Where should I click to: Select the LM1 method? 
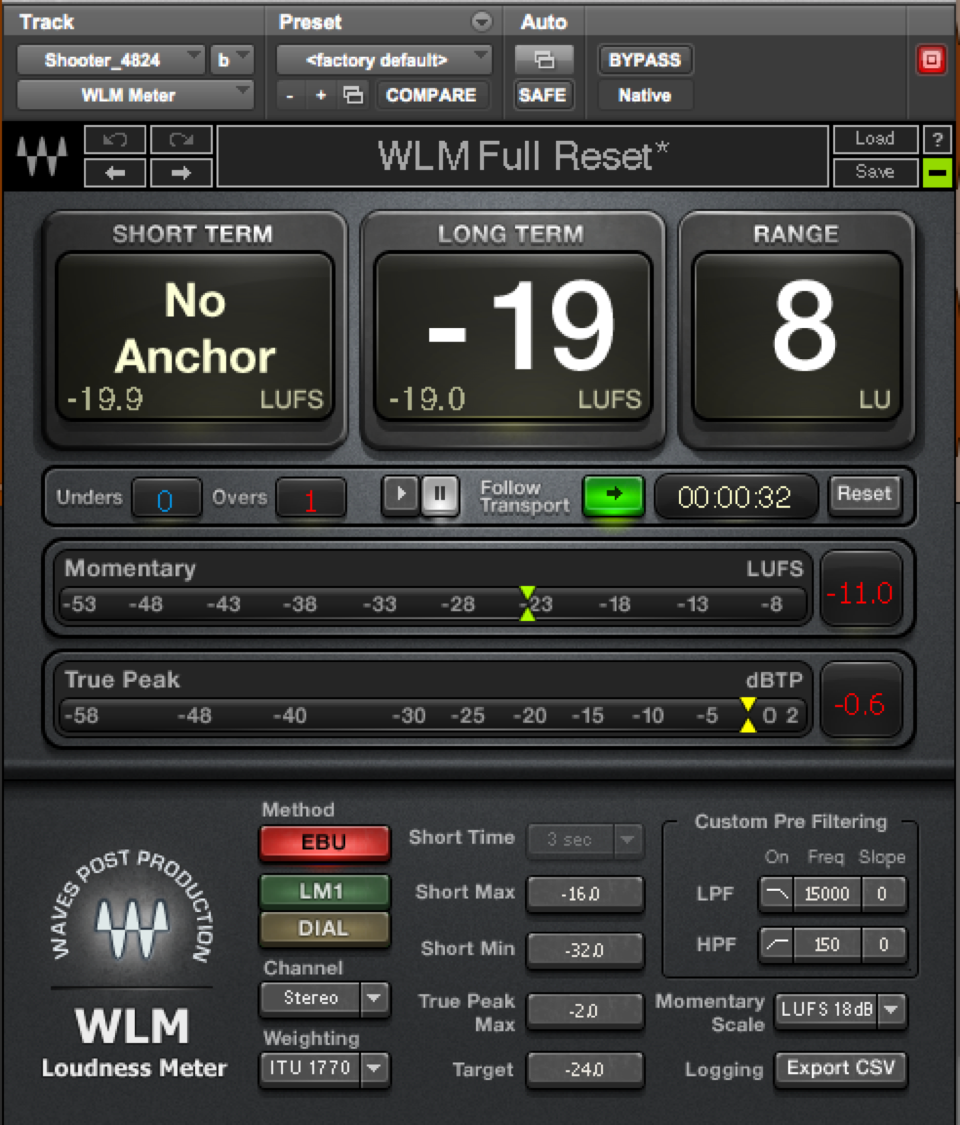click(x=324, y=891)
